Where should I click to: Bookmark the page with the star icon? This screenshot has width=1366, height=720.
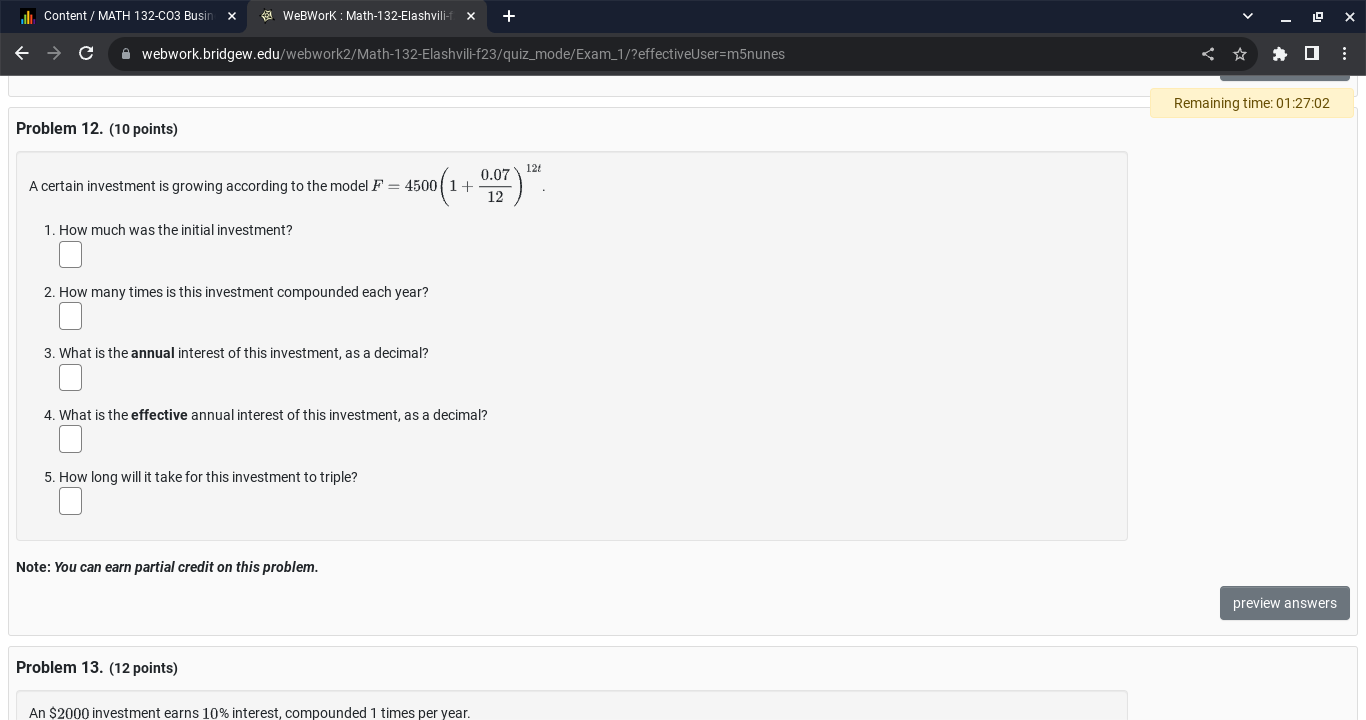(x=1240, y=54)
